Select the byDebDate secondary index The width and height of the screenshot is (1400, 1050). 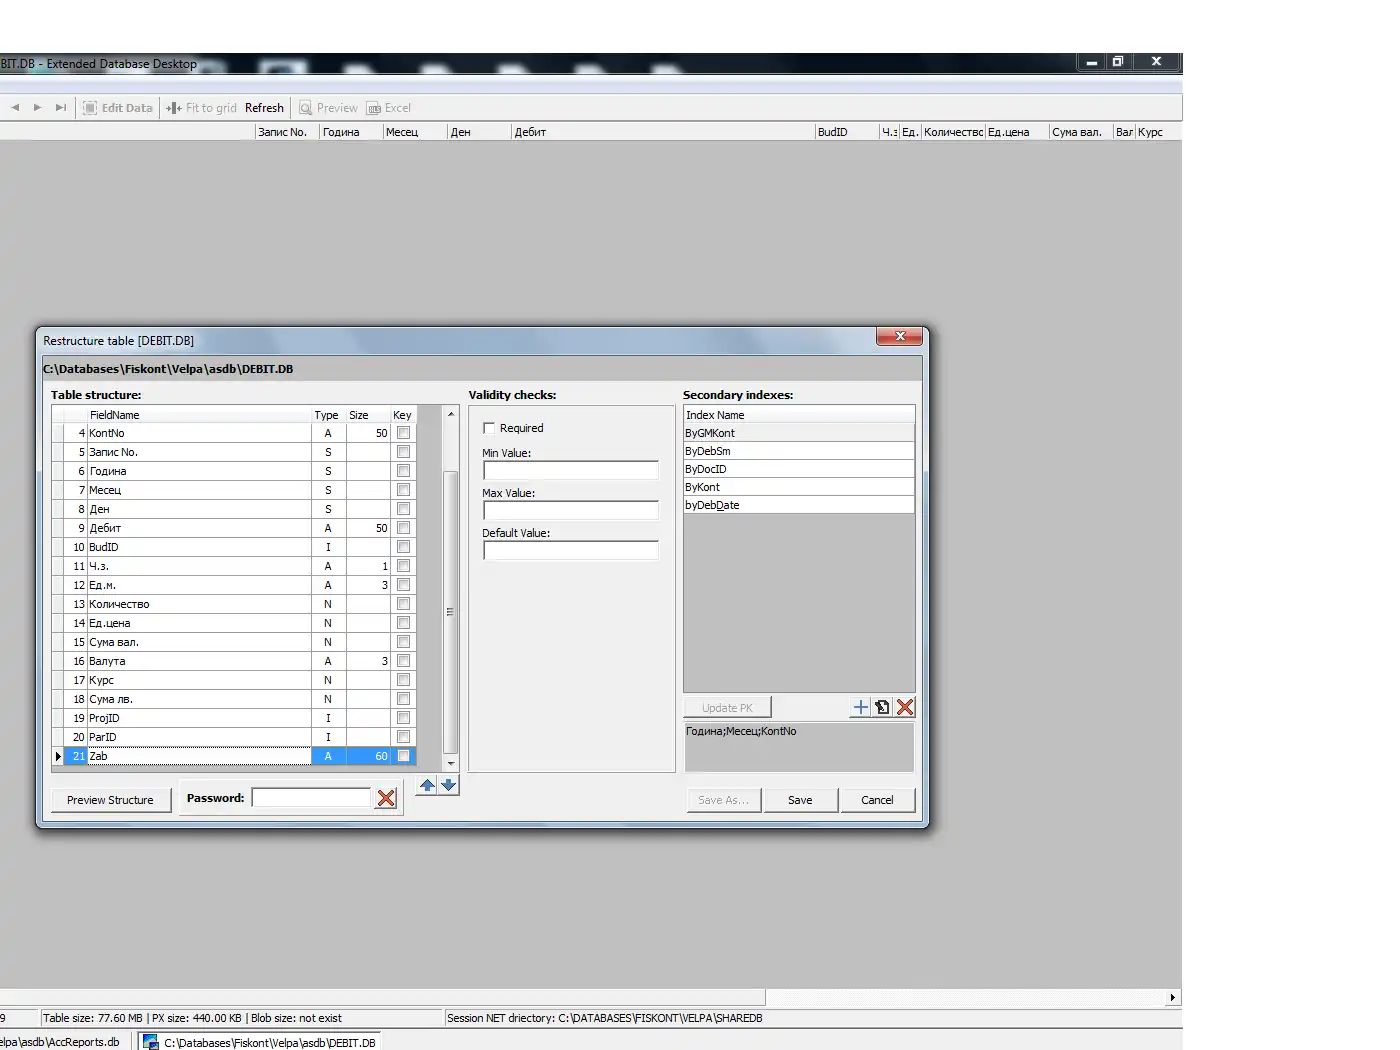pyautogui.click(x=799, y=505)
